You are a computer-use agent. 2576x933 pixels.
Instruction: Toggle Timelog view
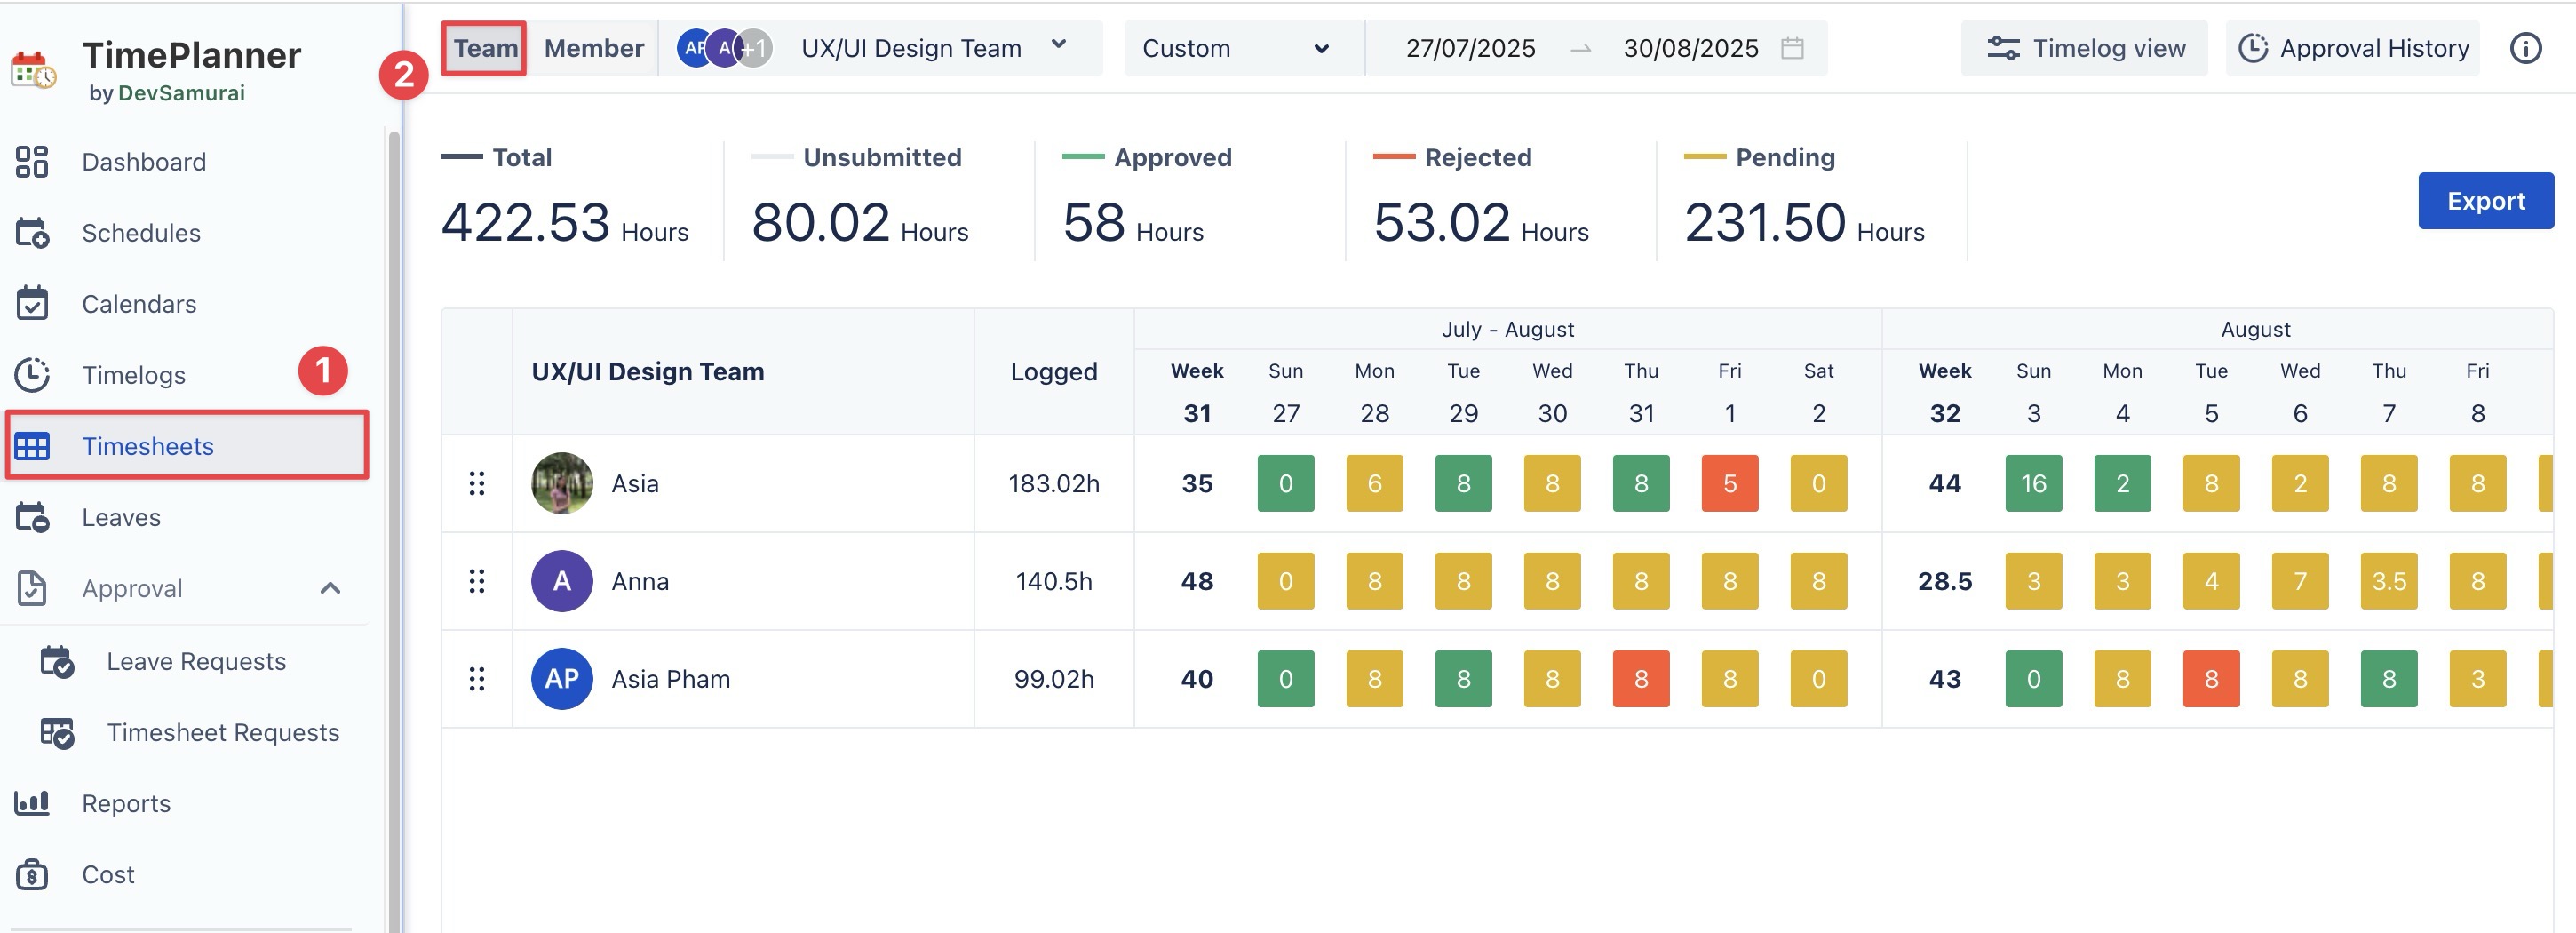[x=2085, y=48]
